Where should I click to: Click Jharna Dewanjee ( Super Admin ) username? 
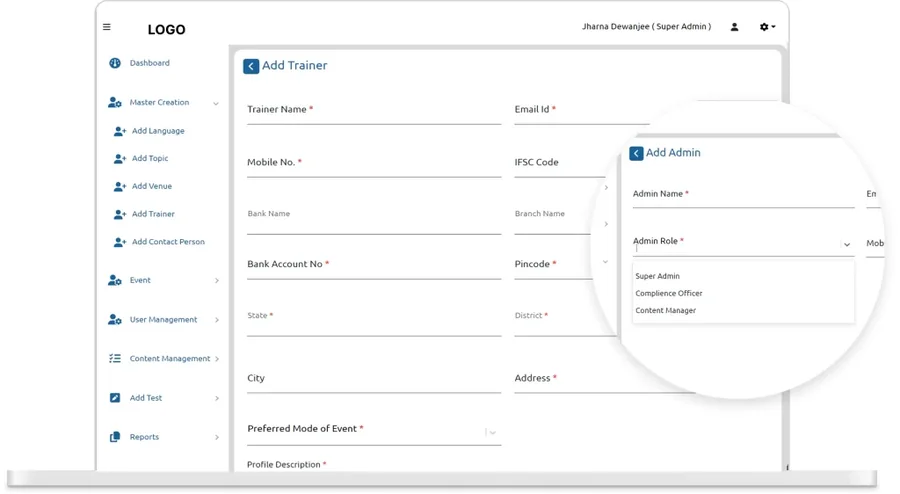coord(646,26)
